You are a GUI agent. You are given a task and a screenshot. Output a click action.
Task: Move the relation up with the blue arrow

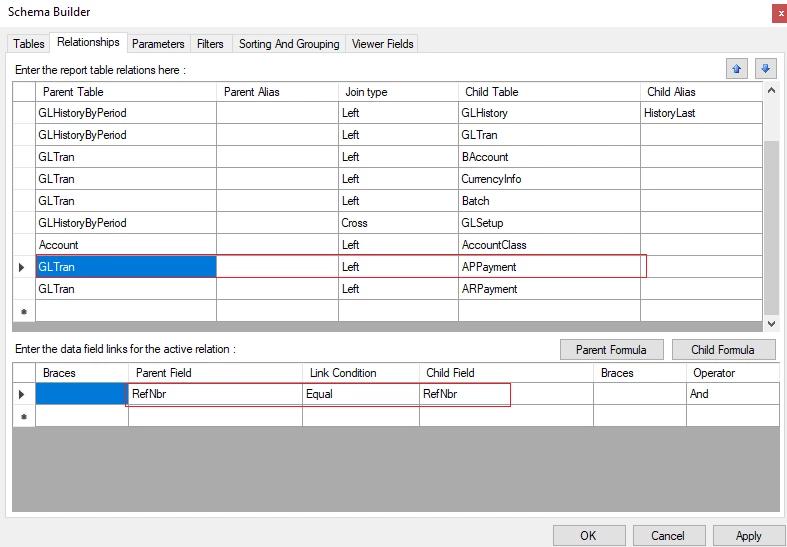[x=736, y=69]
